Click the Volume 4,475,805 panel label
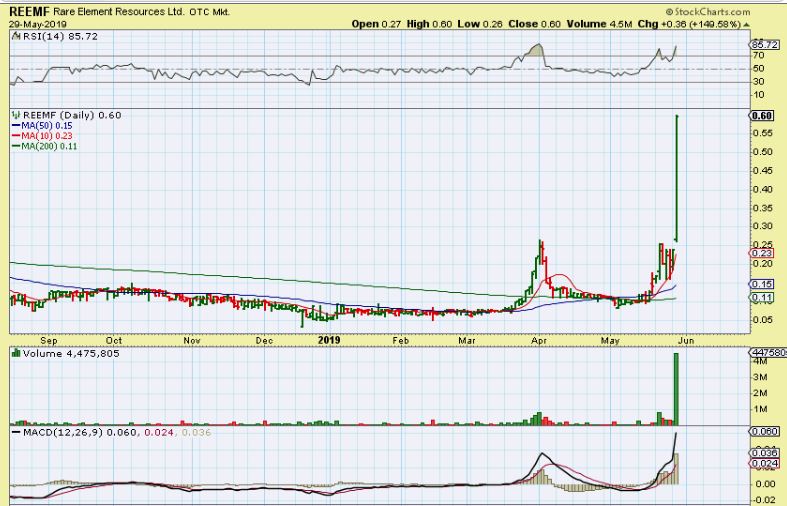Image resolution: width=787 pixels, height=506 pixels. point(71,353)
